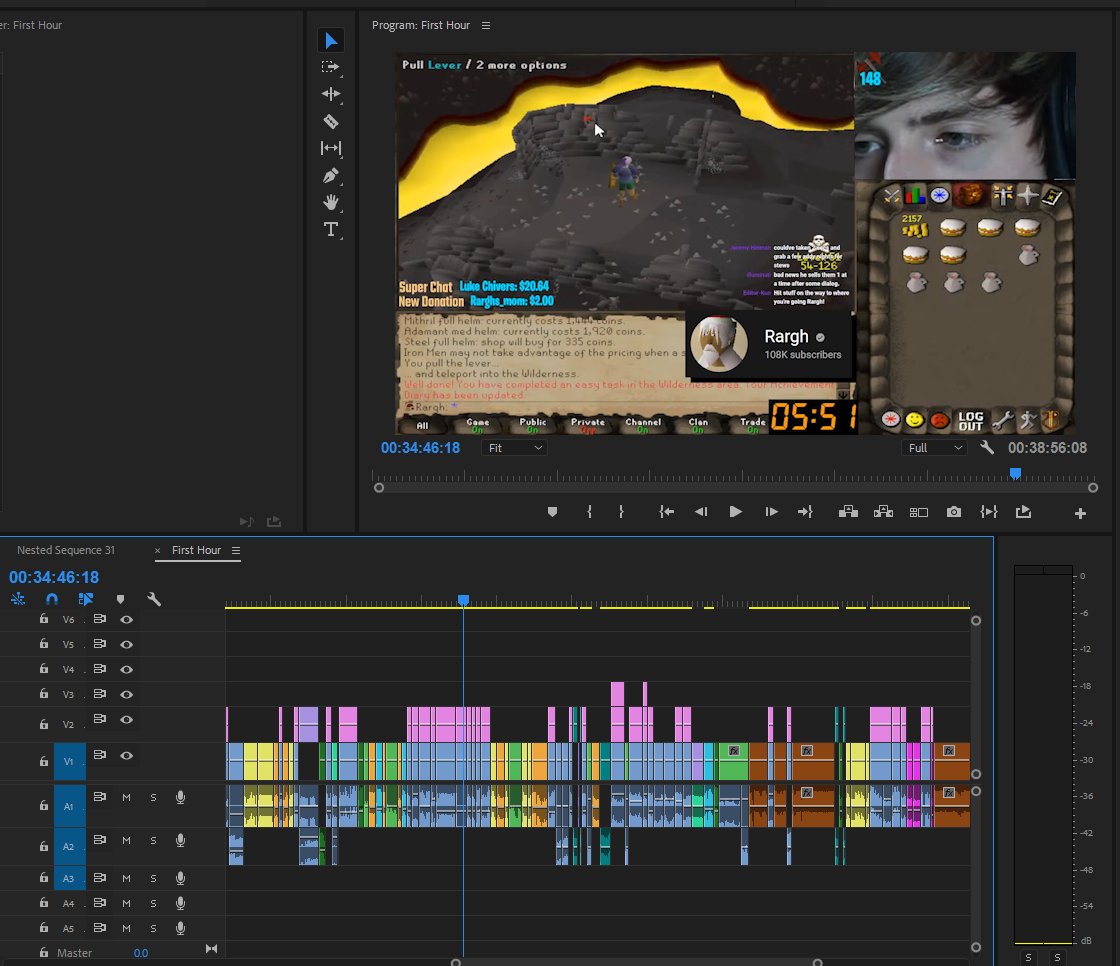Open the Fit zoom level dropdown
Viewport: 1120px width, 966px height.
coord(514,448)
